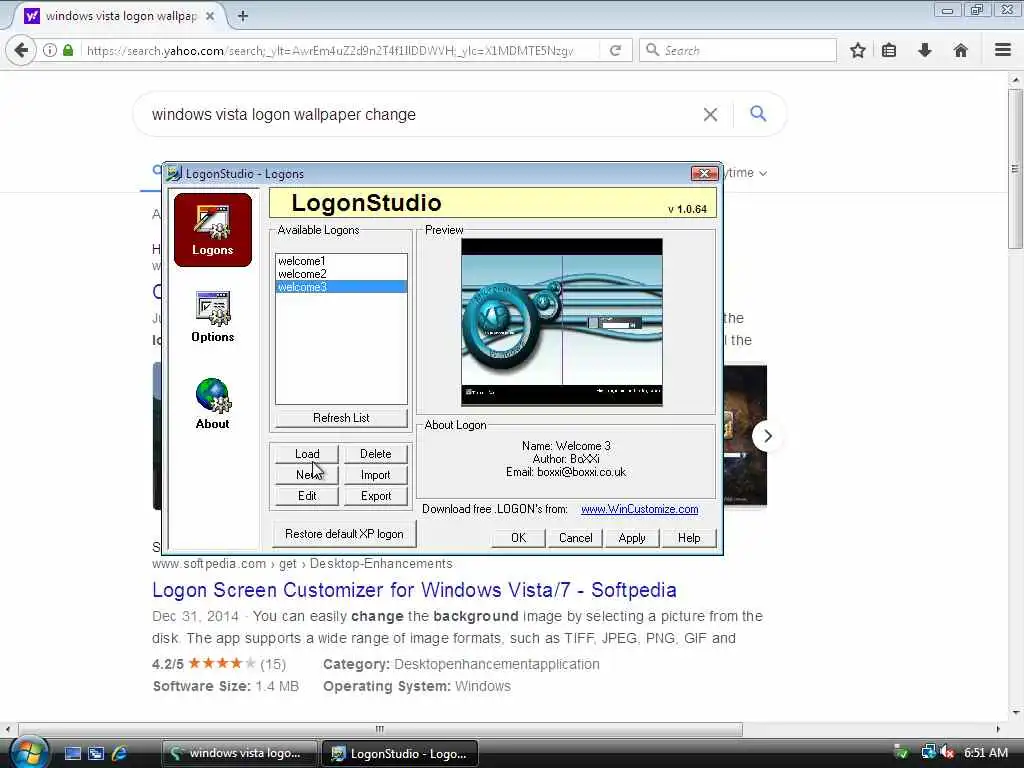The width and height of the screenshot is (1024, 768).
Task: Open the Options section in LogonStudio
Action: click(213, 317)
